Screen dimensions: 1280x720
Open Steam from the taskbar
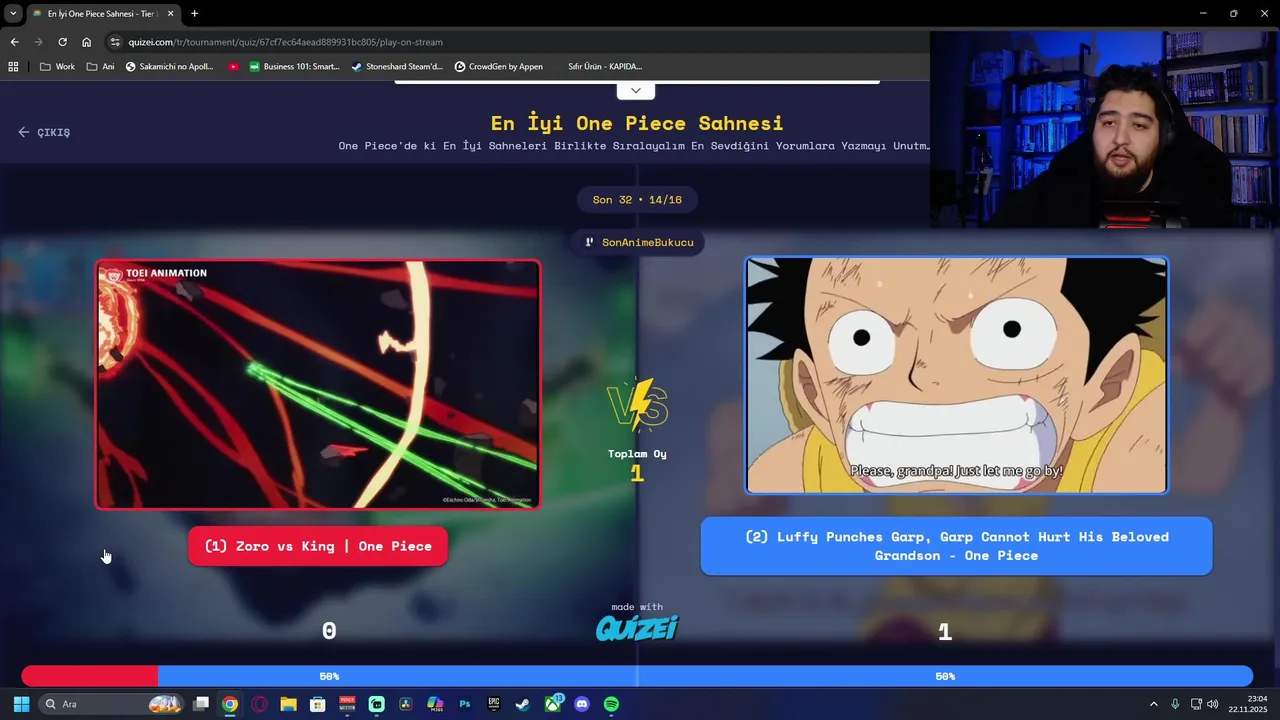522,704
